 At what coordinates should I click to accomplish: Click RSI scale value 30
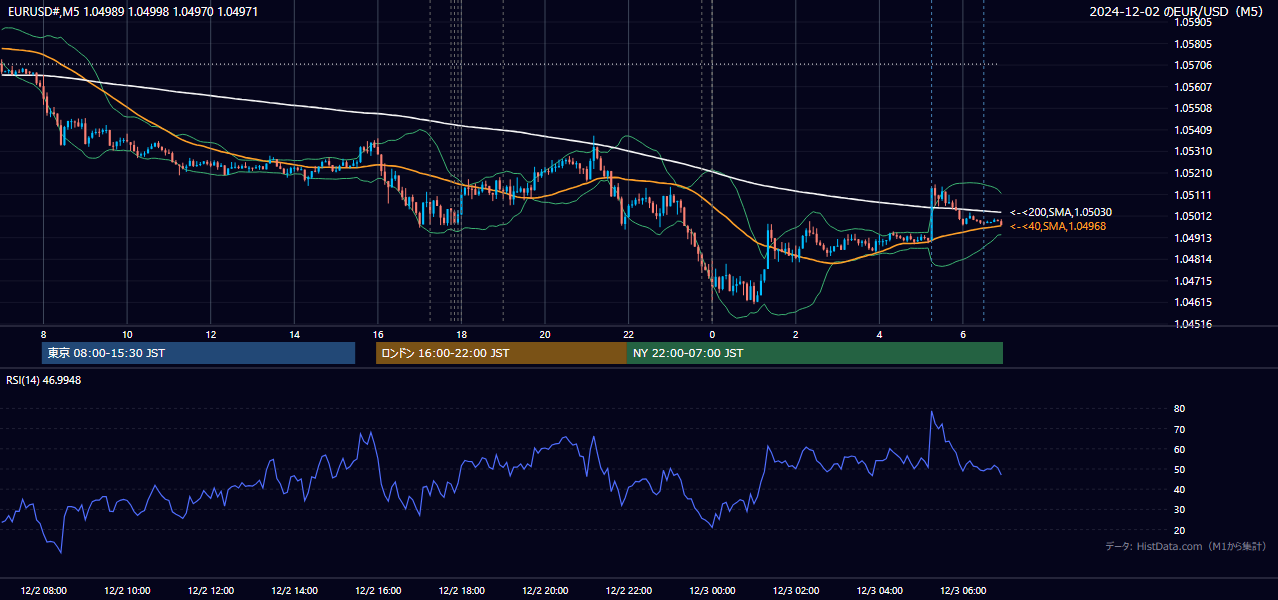point(1180,509)
